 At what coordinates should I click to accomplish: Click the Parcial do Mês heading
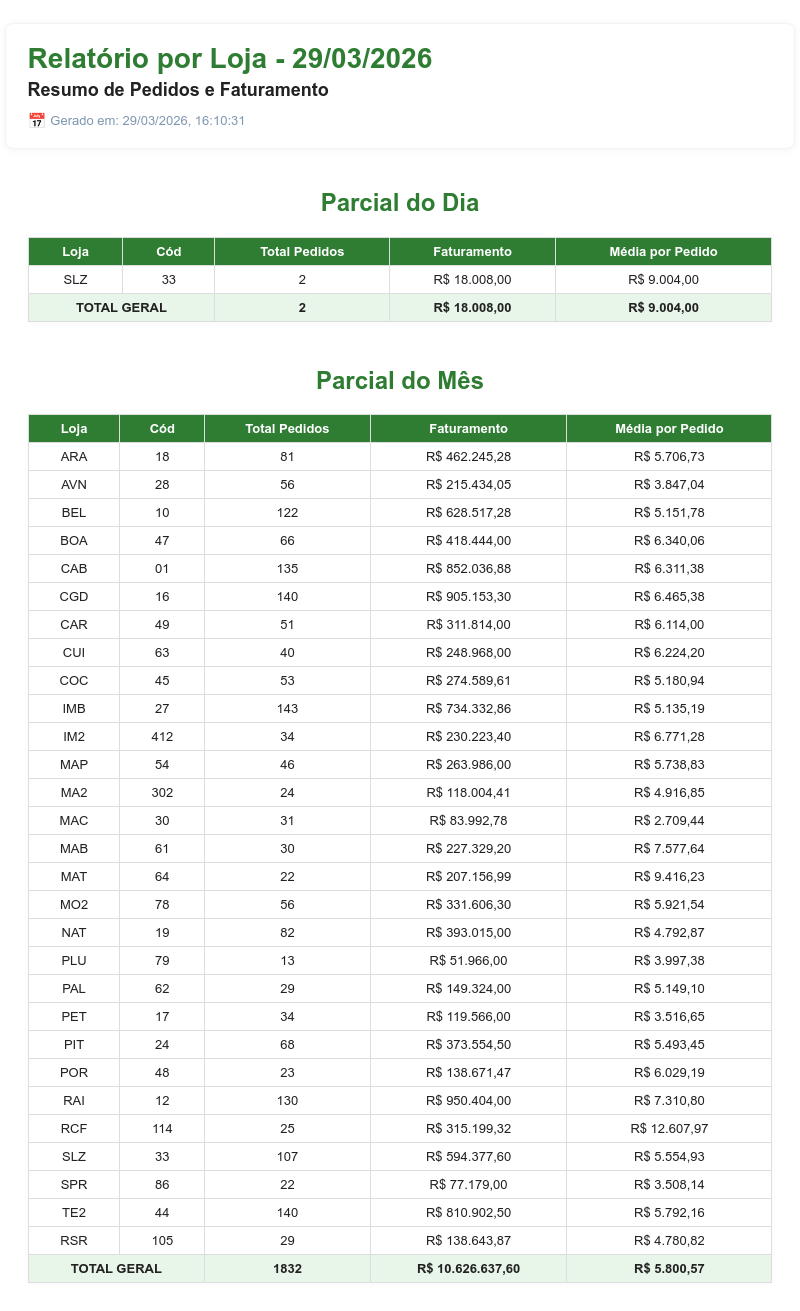(400, 381)
